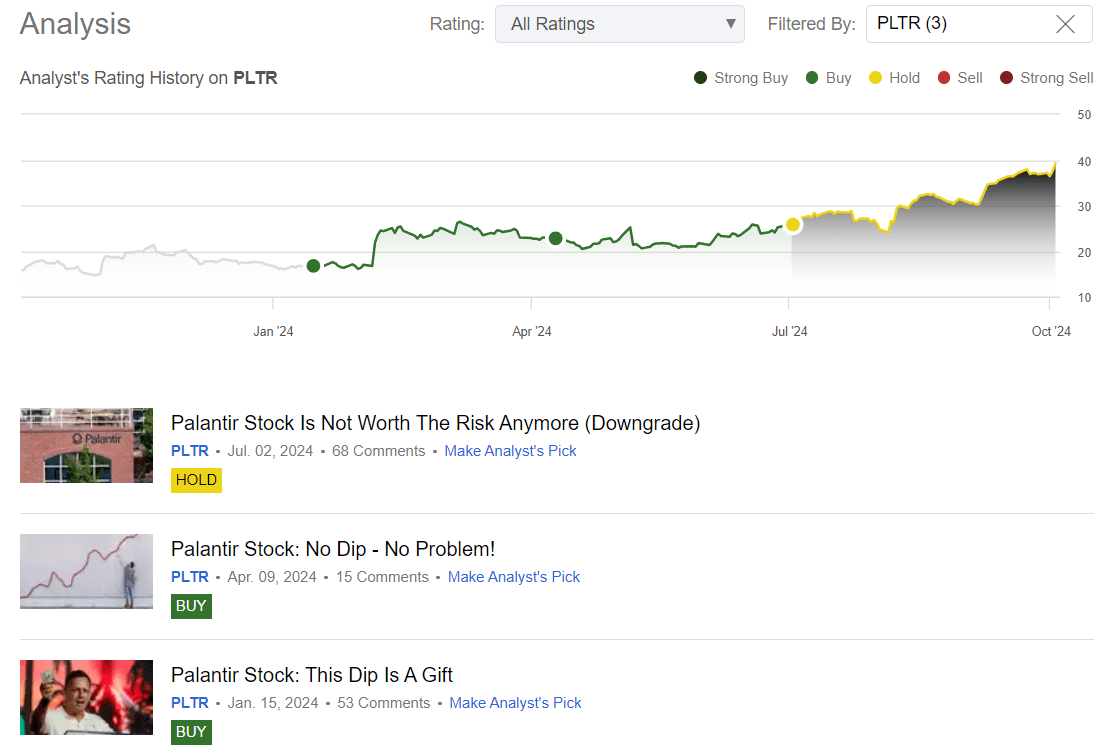Open the red-lit crowd article thumbnail
The height and width of the screenshot is (752, 1104).
(x=86, y=697)
